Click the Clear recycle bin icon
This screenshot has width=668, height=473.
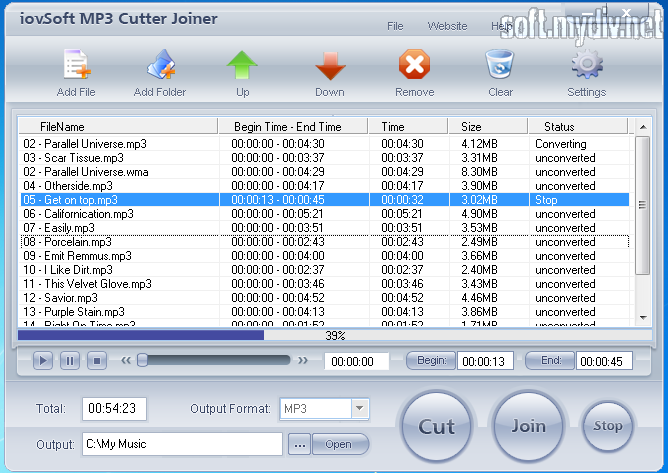pyautogui.click(x=499, y=64)
